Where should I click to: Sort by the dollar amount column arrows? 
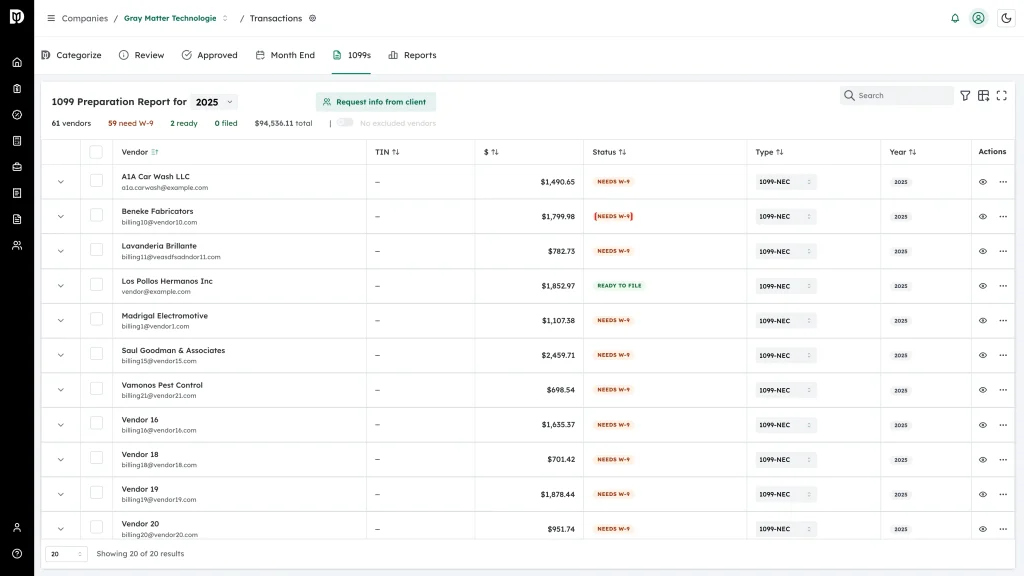coord(495,152)
